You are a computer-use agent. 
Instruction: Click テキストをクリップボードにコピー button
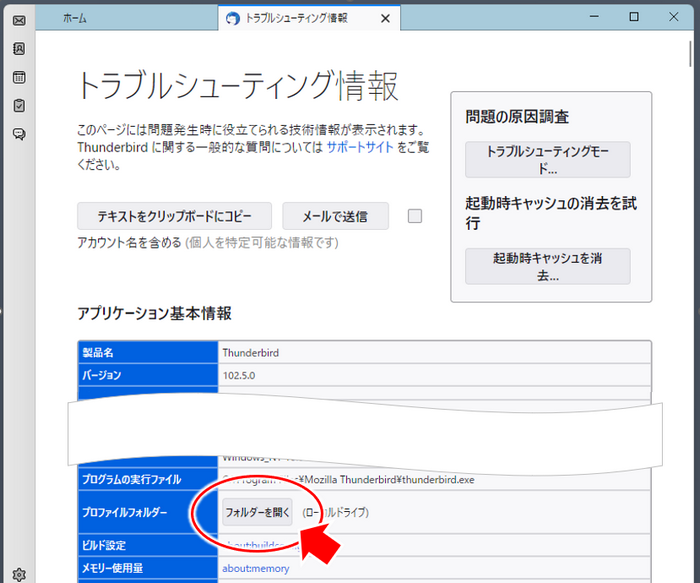[175, 216]
